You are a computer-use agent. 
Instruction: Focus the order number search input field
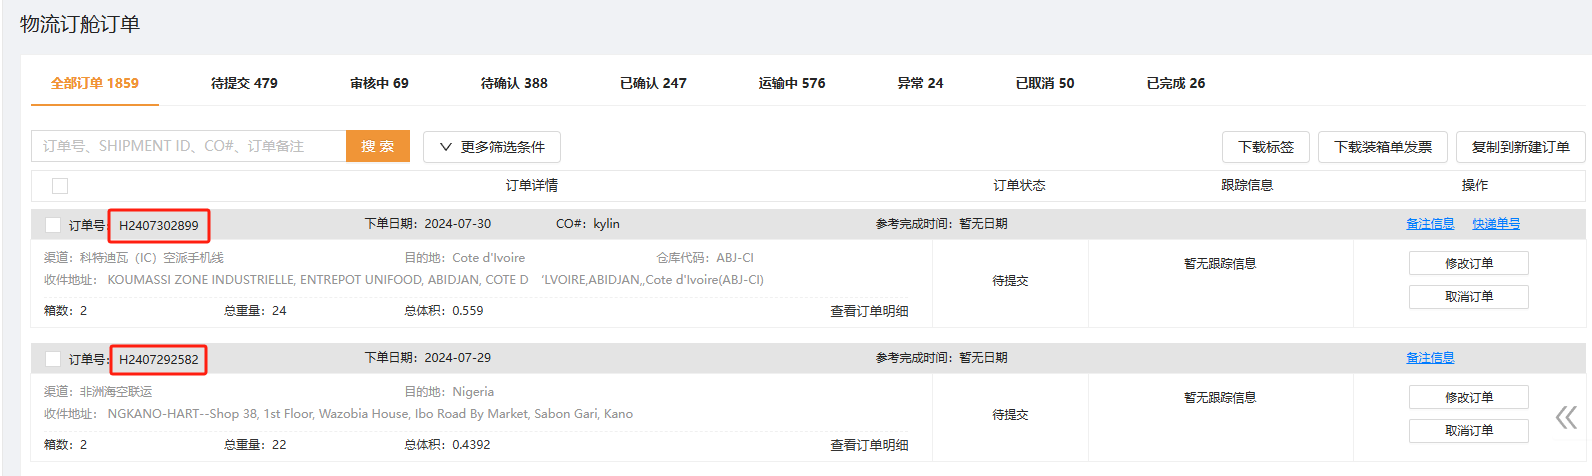189,146
